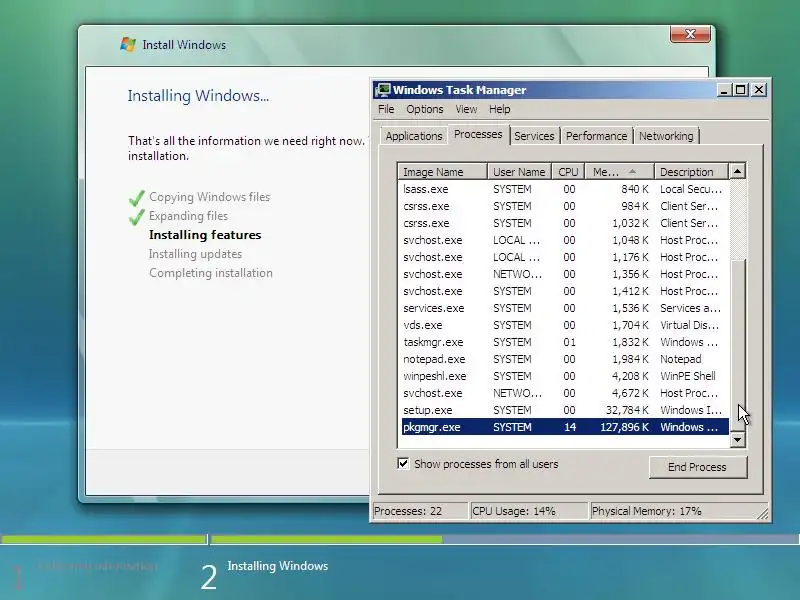Select the notepad.exe process row
800x600 pixels.
[x=565, y=359]
